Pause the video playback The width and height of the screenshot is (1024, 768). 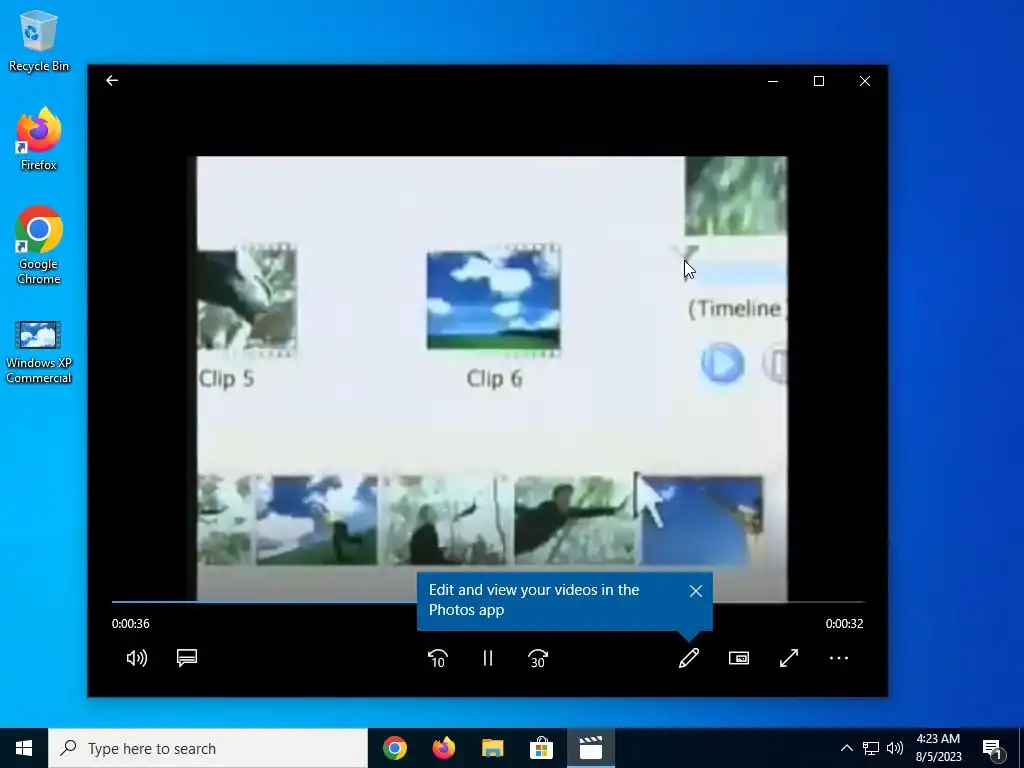[x=488, y=658]
